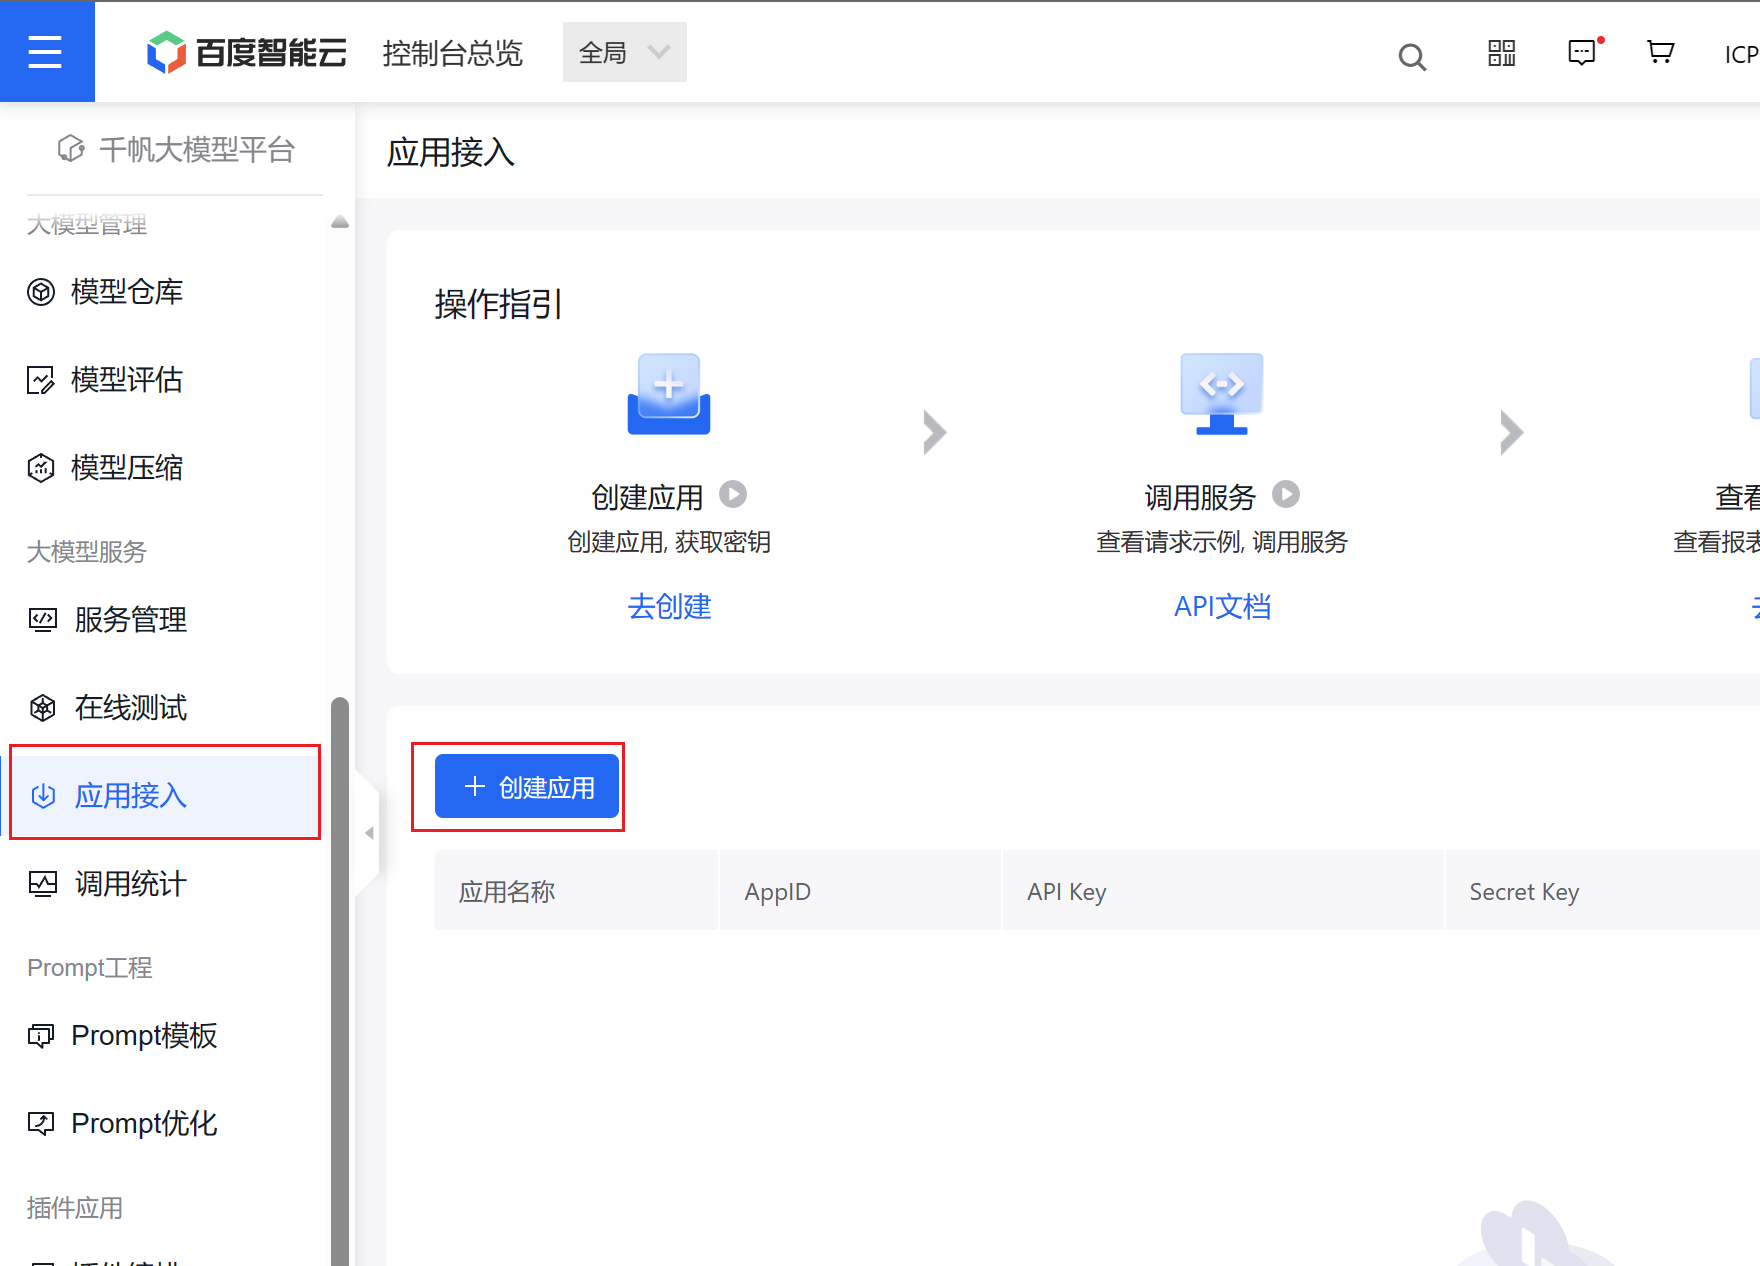Click the 模型评估 sidebar icon
This screenshot has height=1266, width=1760.
tap(41, 380)
